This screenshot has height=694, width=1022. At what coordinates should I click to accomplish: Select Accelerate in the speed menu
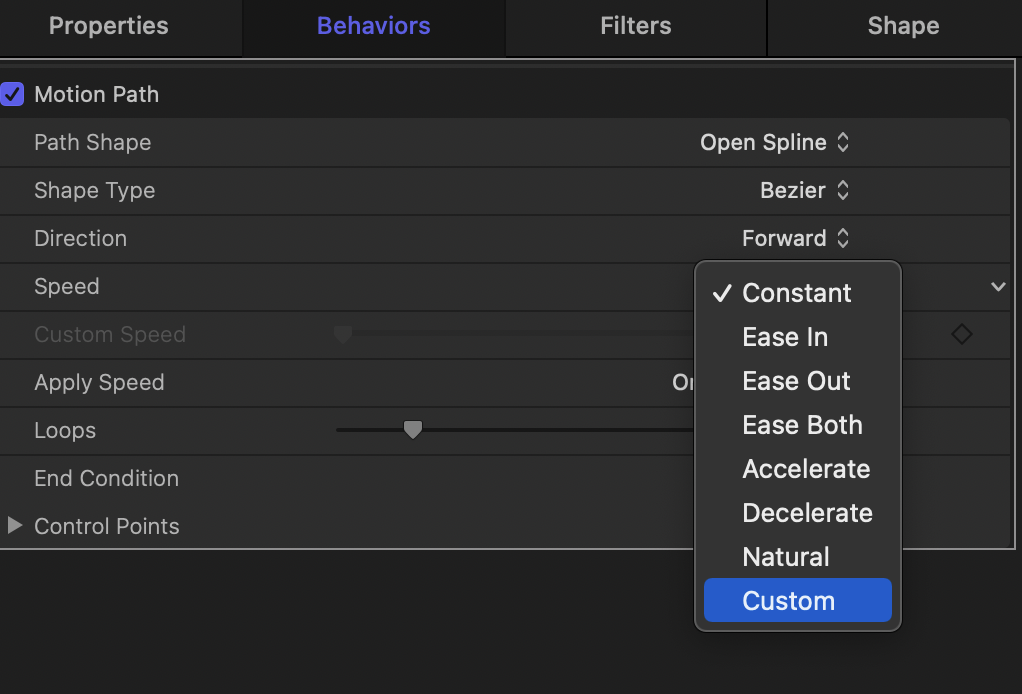coord(806,469)
